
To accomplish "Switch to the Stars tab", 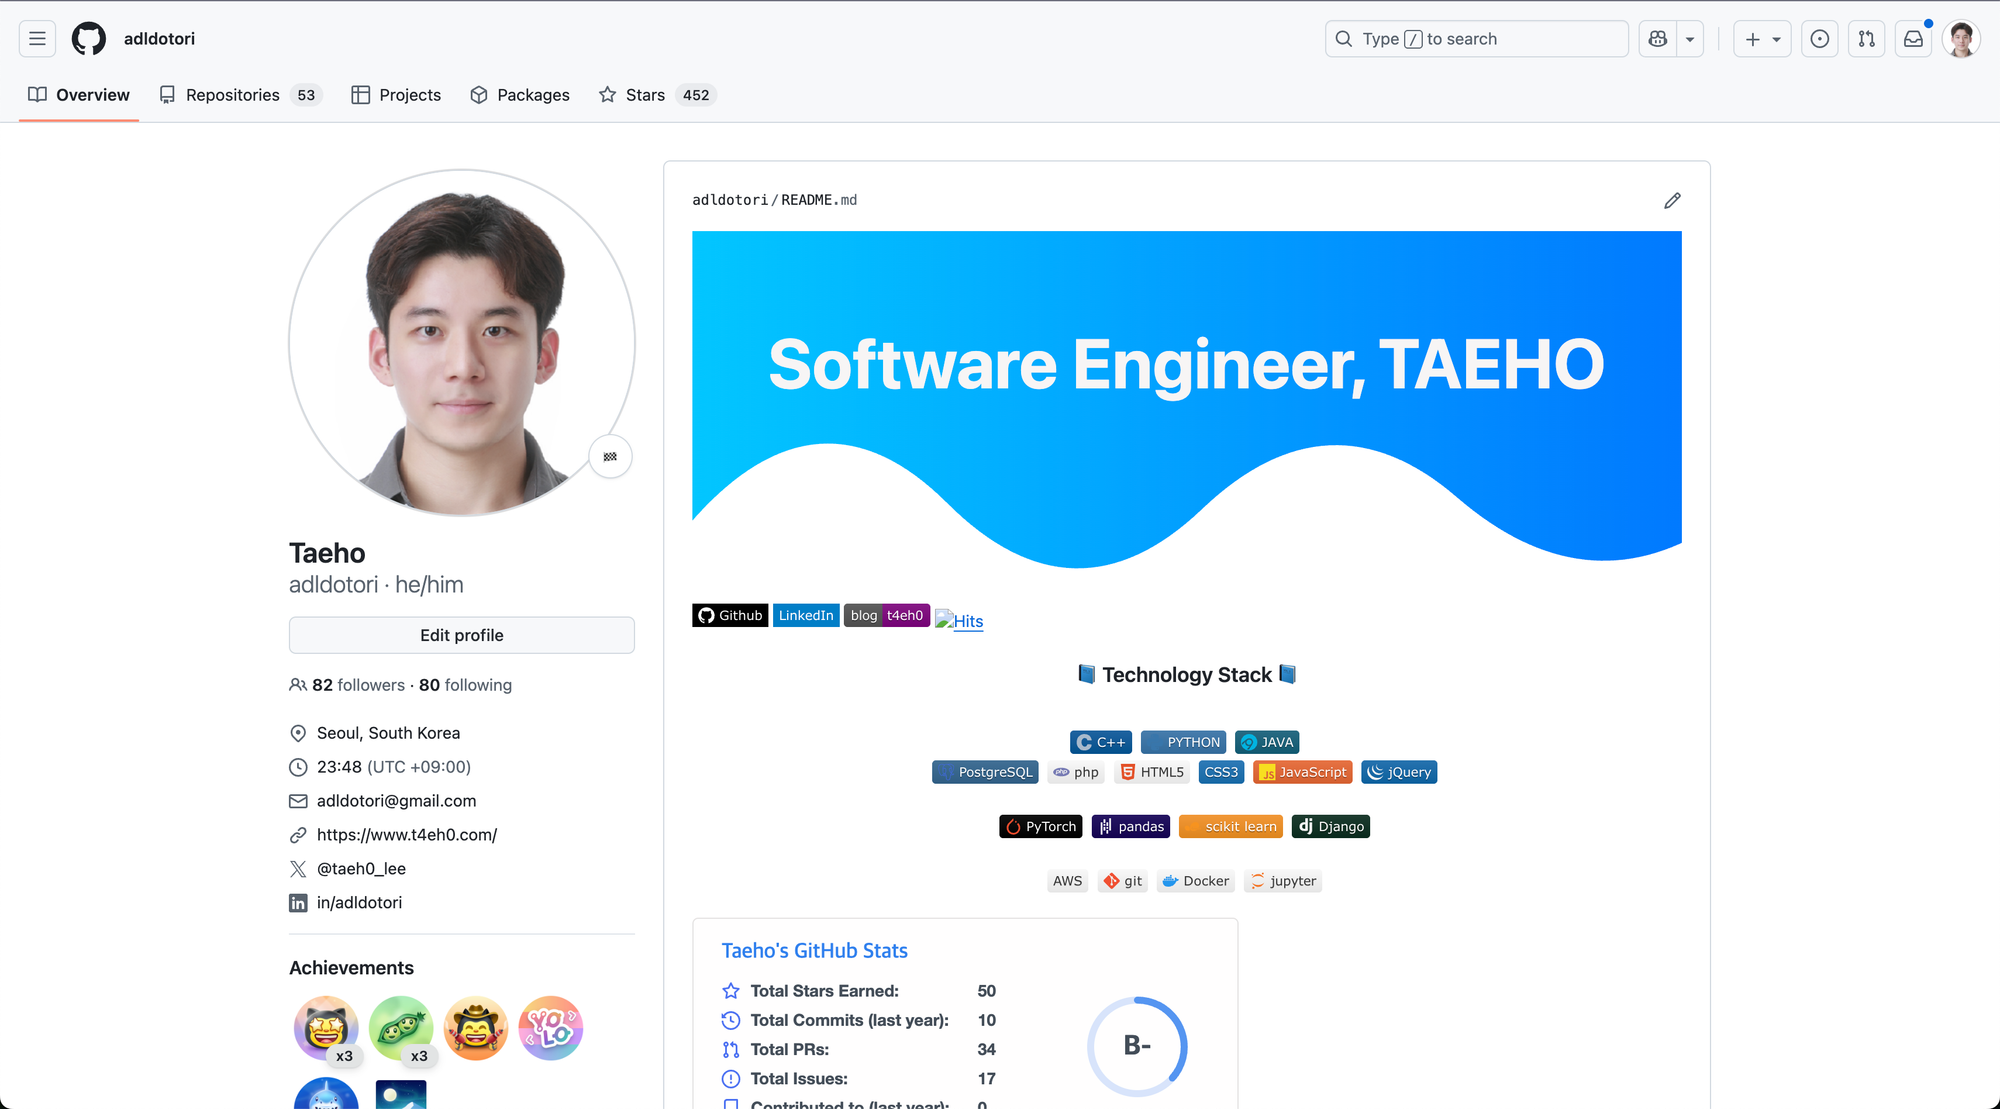I will pyautogui.click(x=645, y=95).
